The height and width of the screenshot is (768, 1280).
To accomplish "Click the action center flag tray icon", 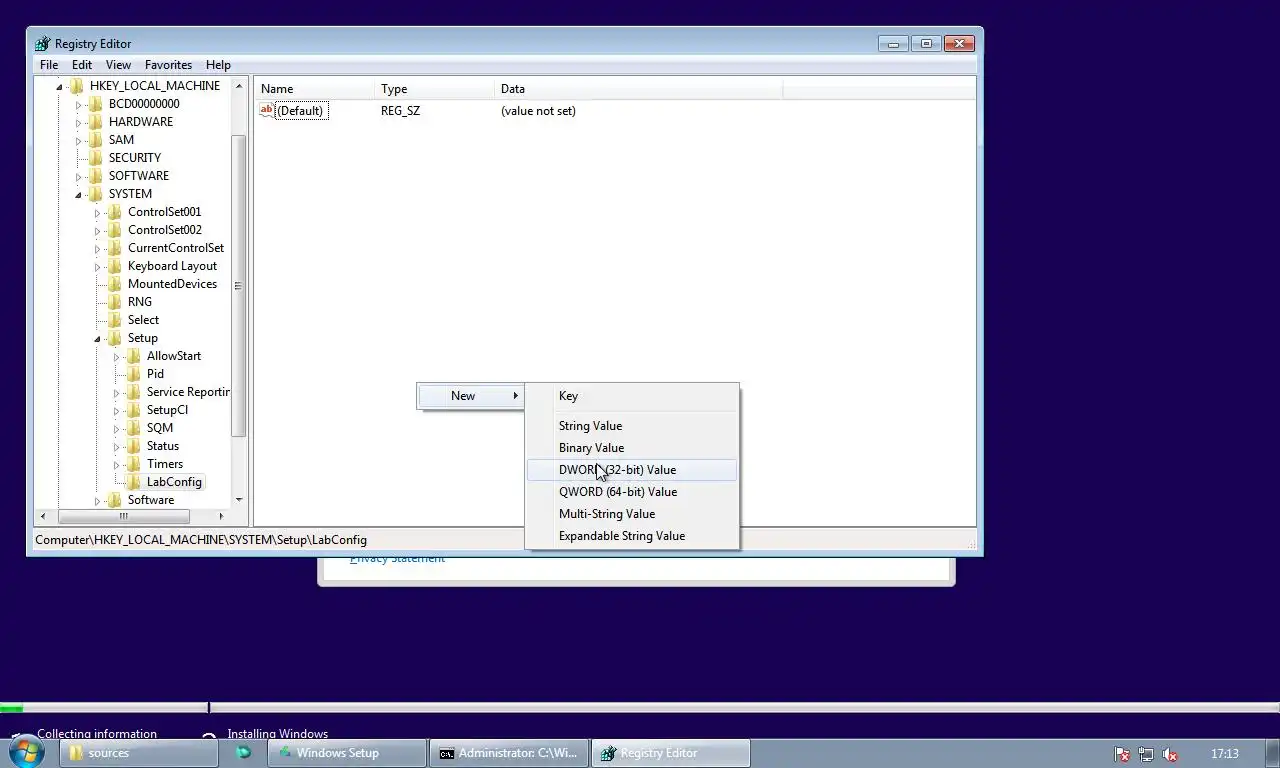I will [x=1122, y=754].
